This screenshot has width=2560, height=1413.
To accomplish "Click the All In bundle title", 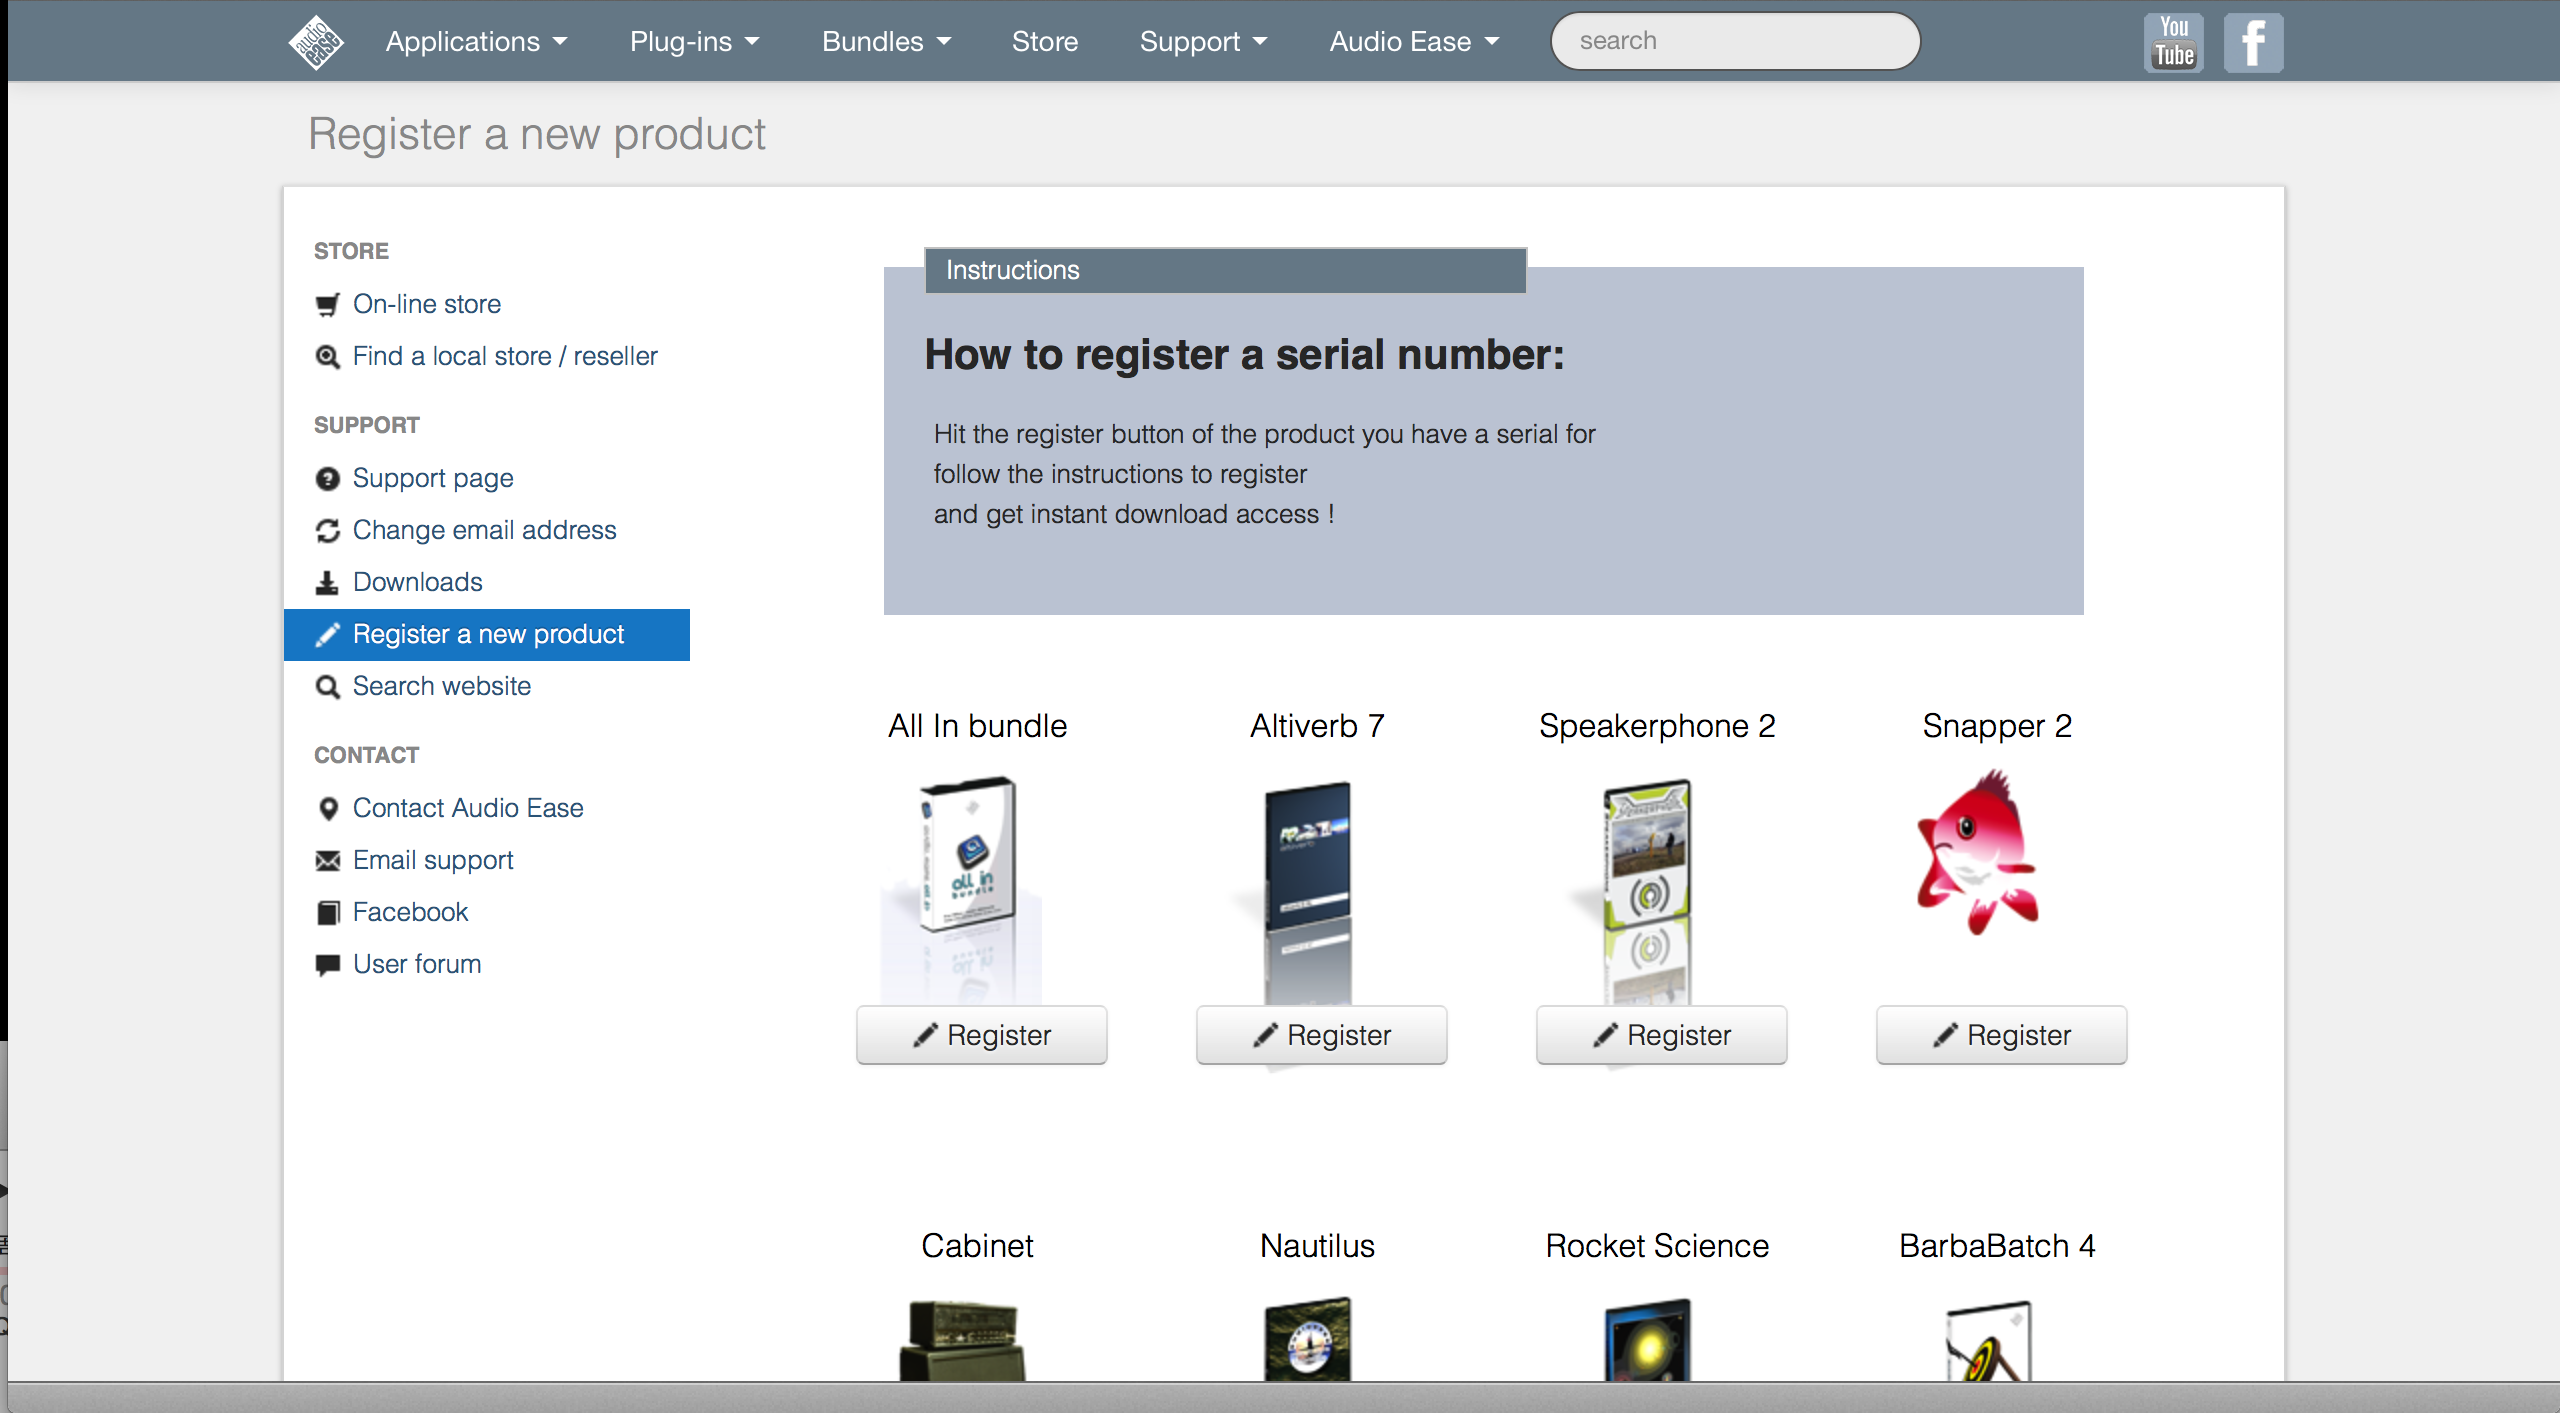I will tap(977, 726).
